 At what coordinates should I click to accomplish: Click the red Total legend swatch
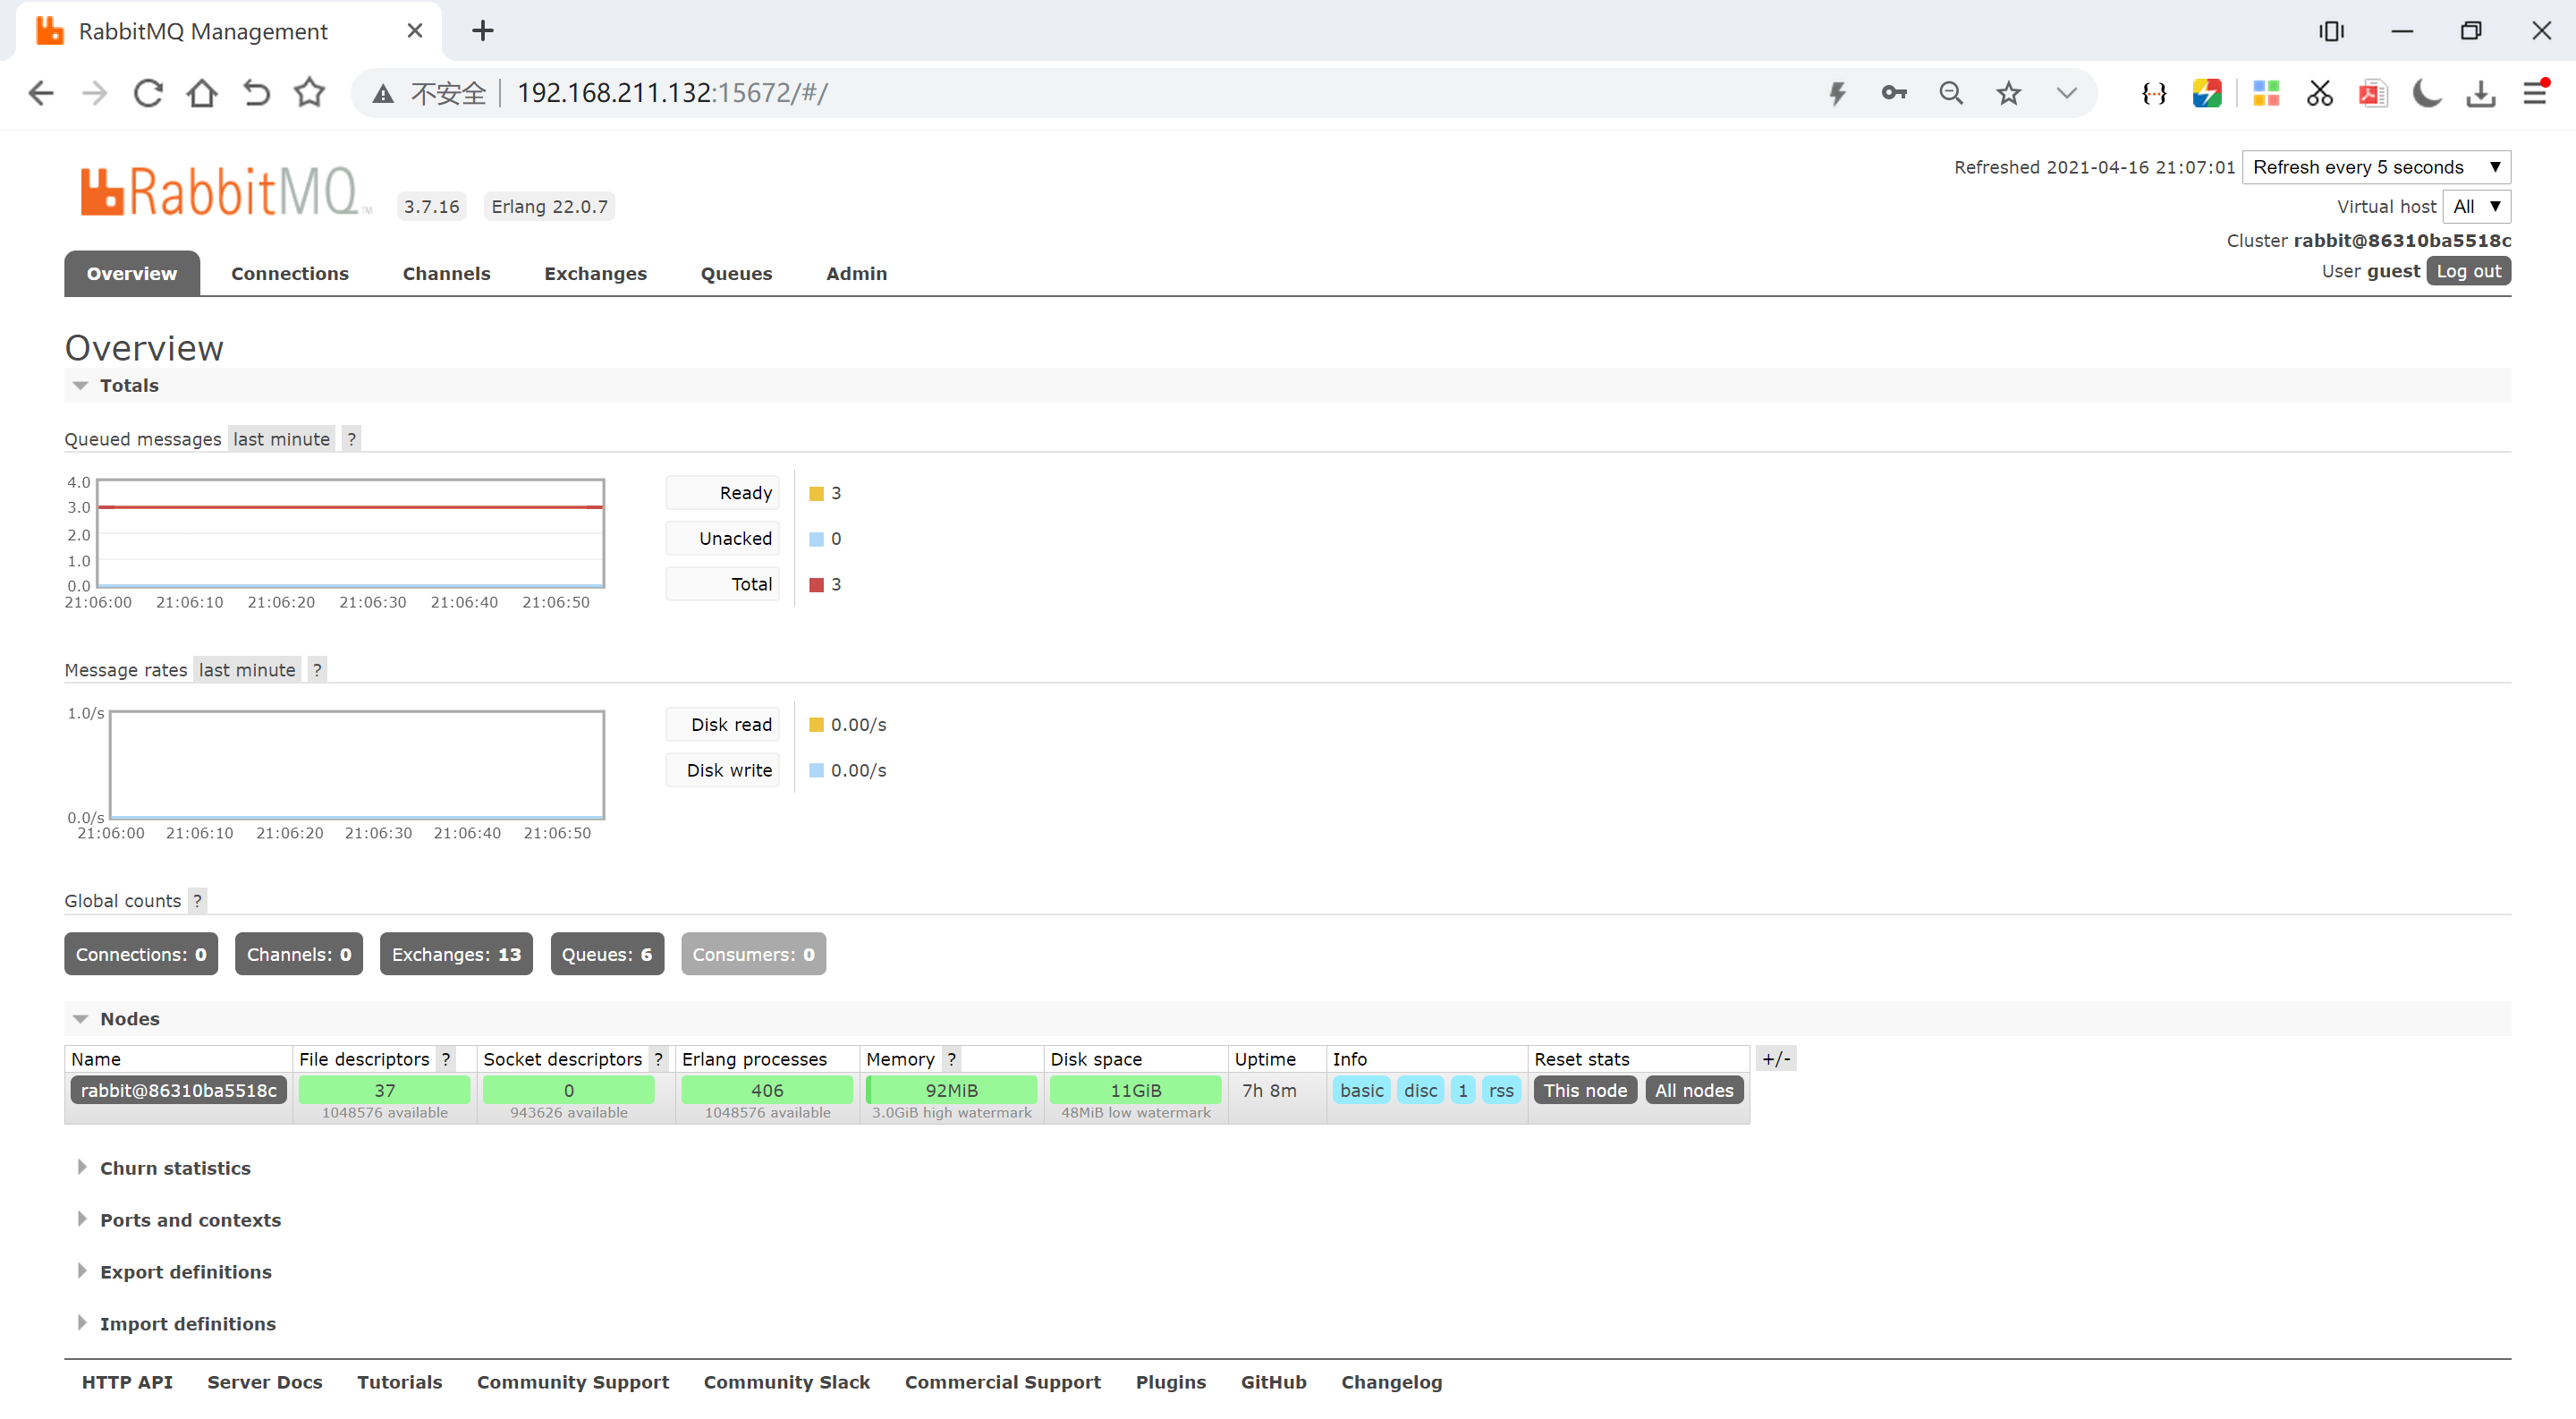(816, 584)
